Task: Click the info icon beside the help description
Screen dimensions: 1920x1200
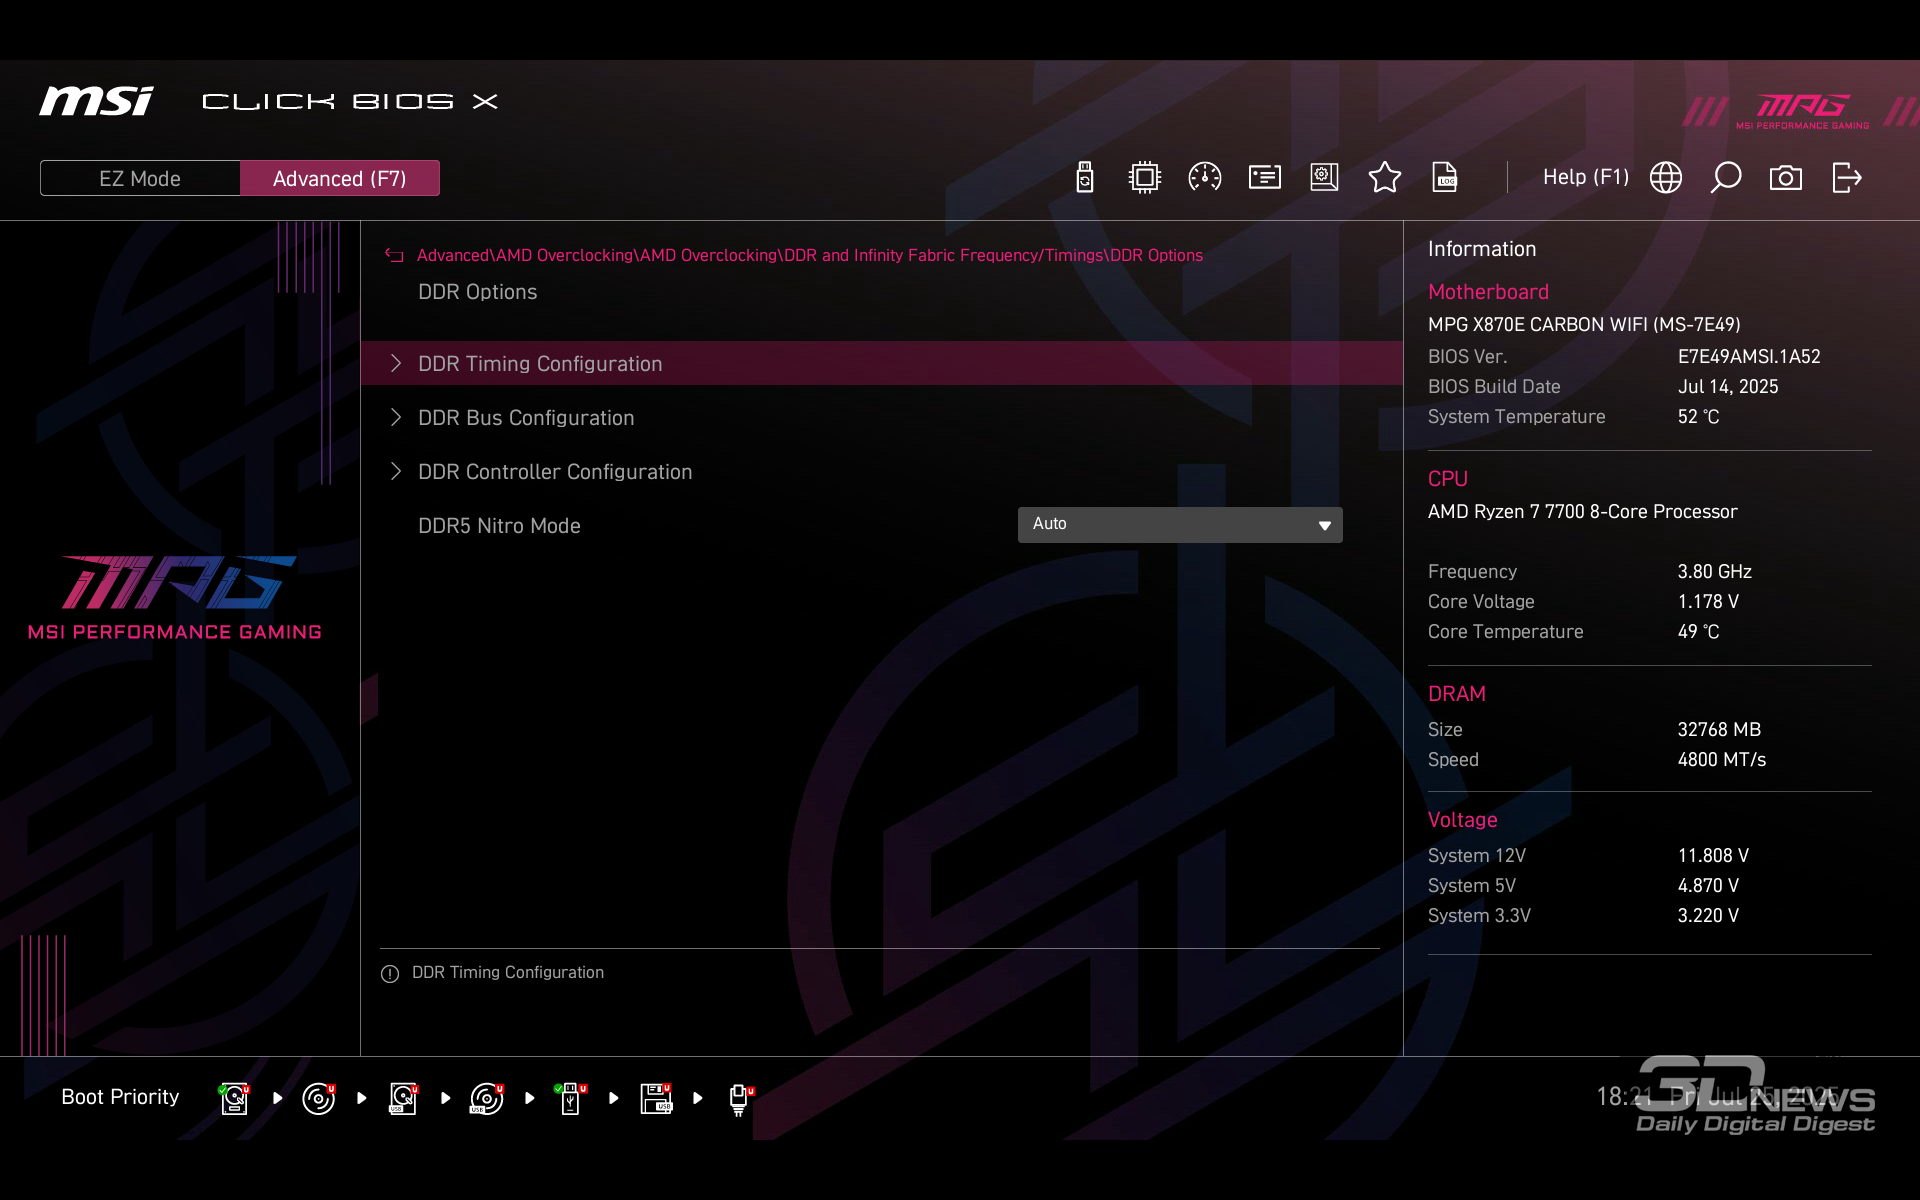Action: click(390, 974)
